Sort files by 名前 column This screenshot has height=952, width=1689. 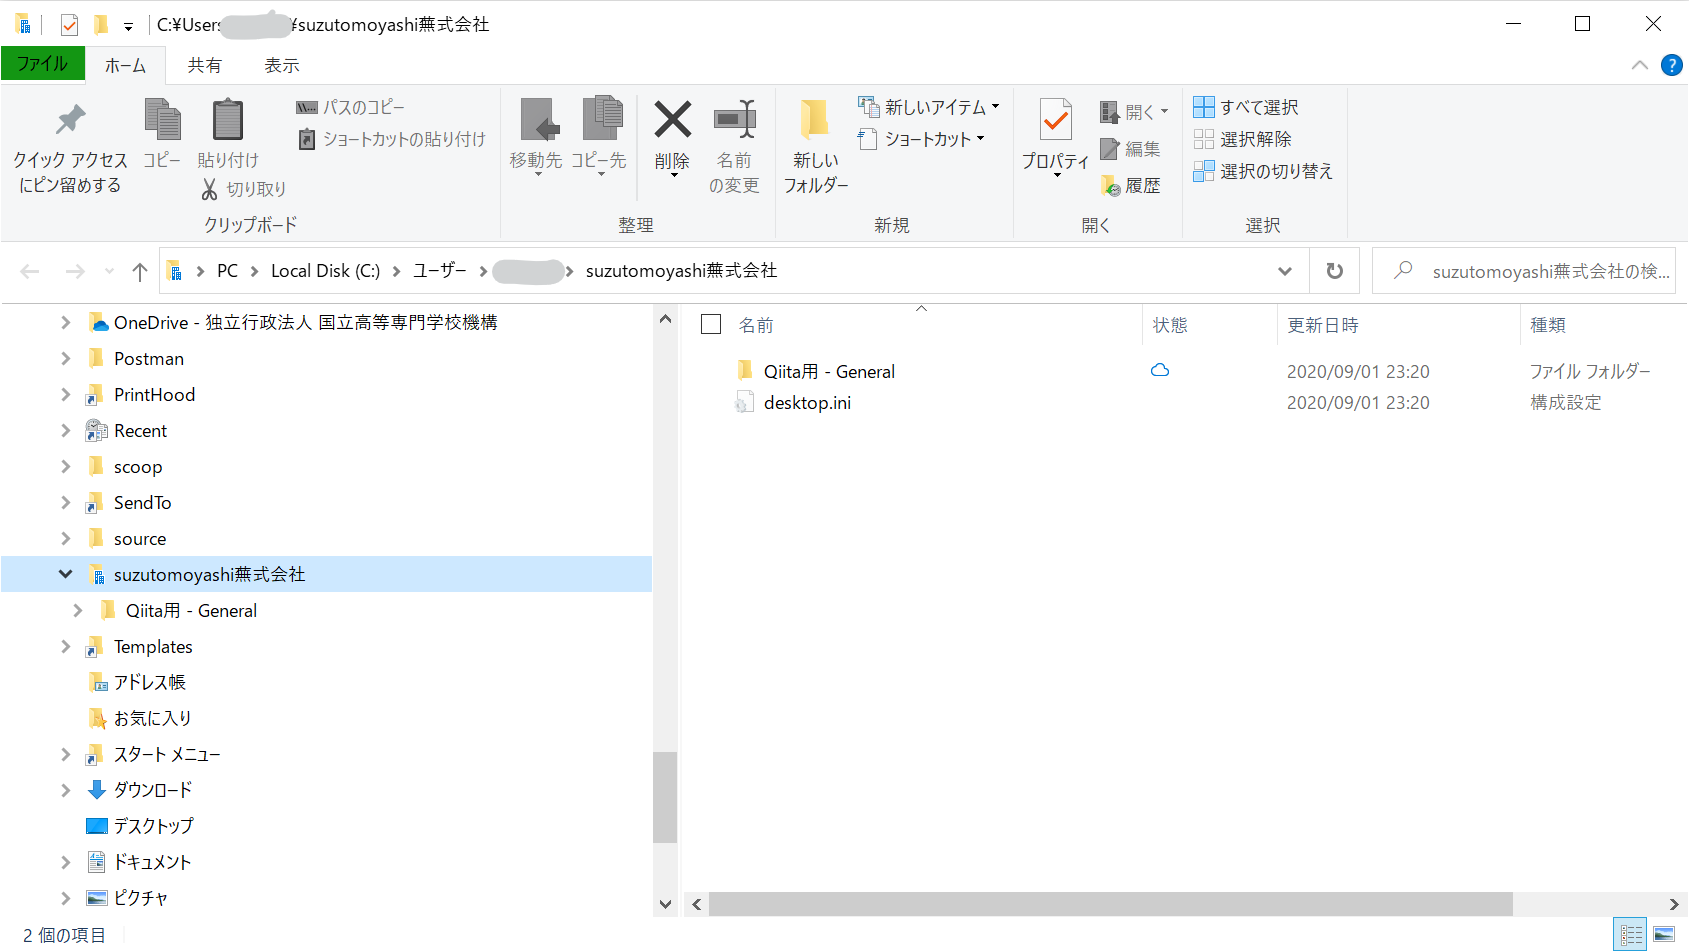point(755,325)
